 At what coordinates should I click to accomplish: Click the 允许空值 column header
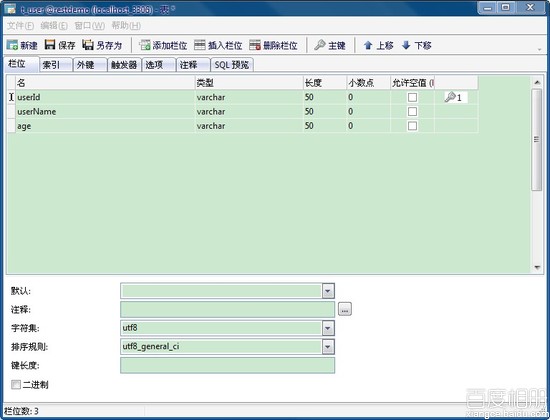412,83
